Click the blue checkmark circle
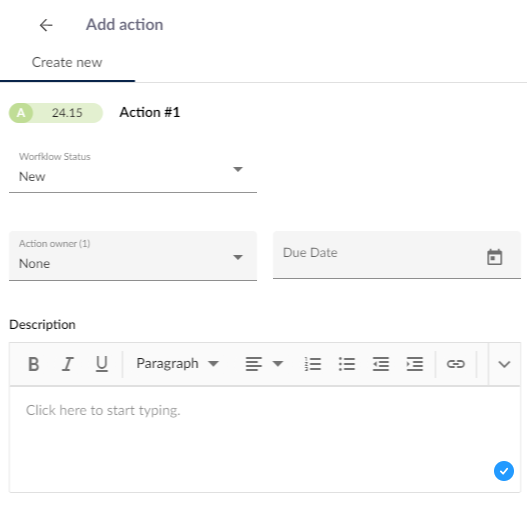Screen dimensions: 527x506 pyautogui.click(x=504, y=471)
